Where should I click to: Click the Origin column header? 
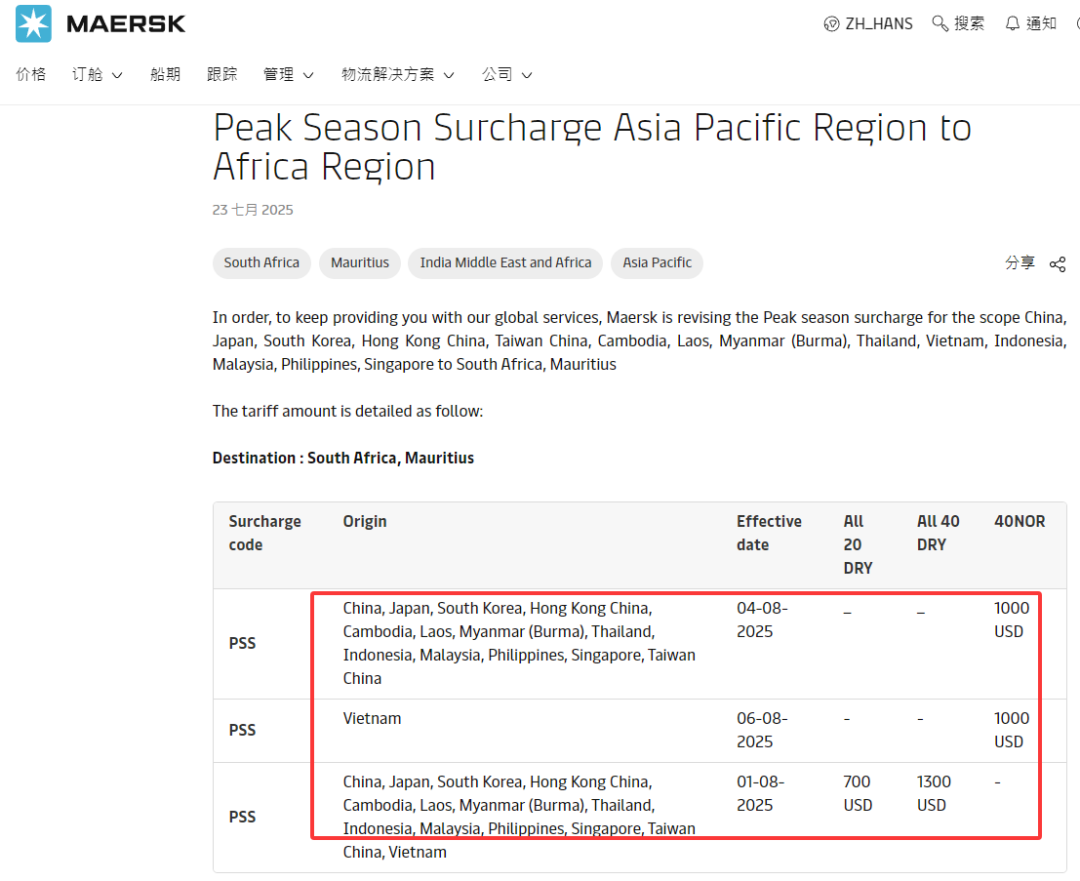[x=365, y=521]
